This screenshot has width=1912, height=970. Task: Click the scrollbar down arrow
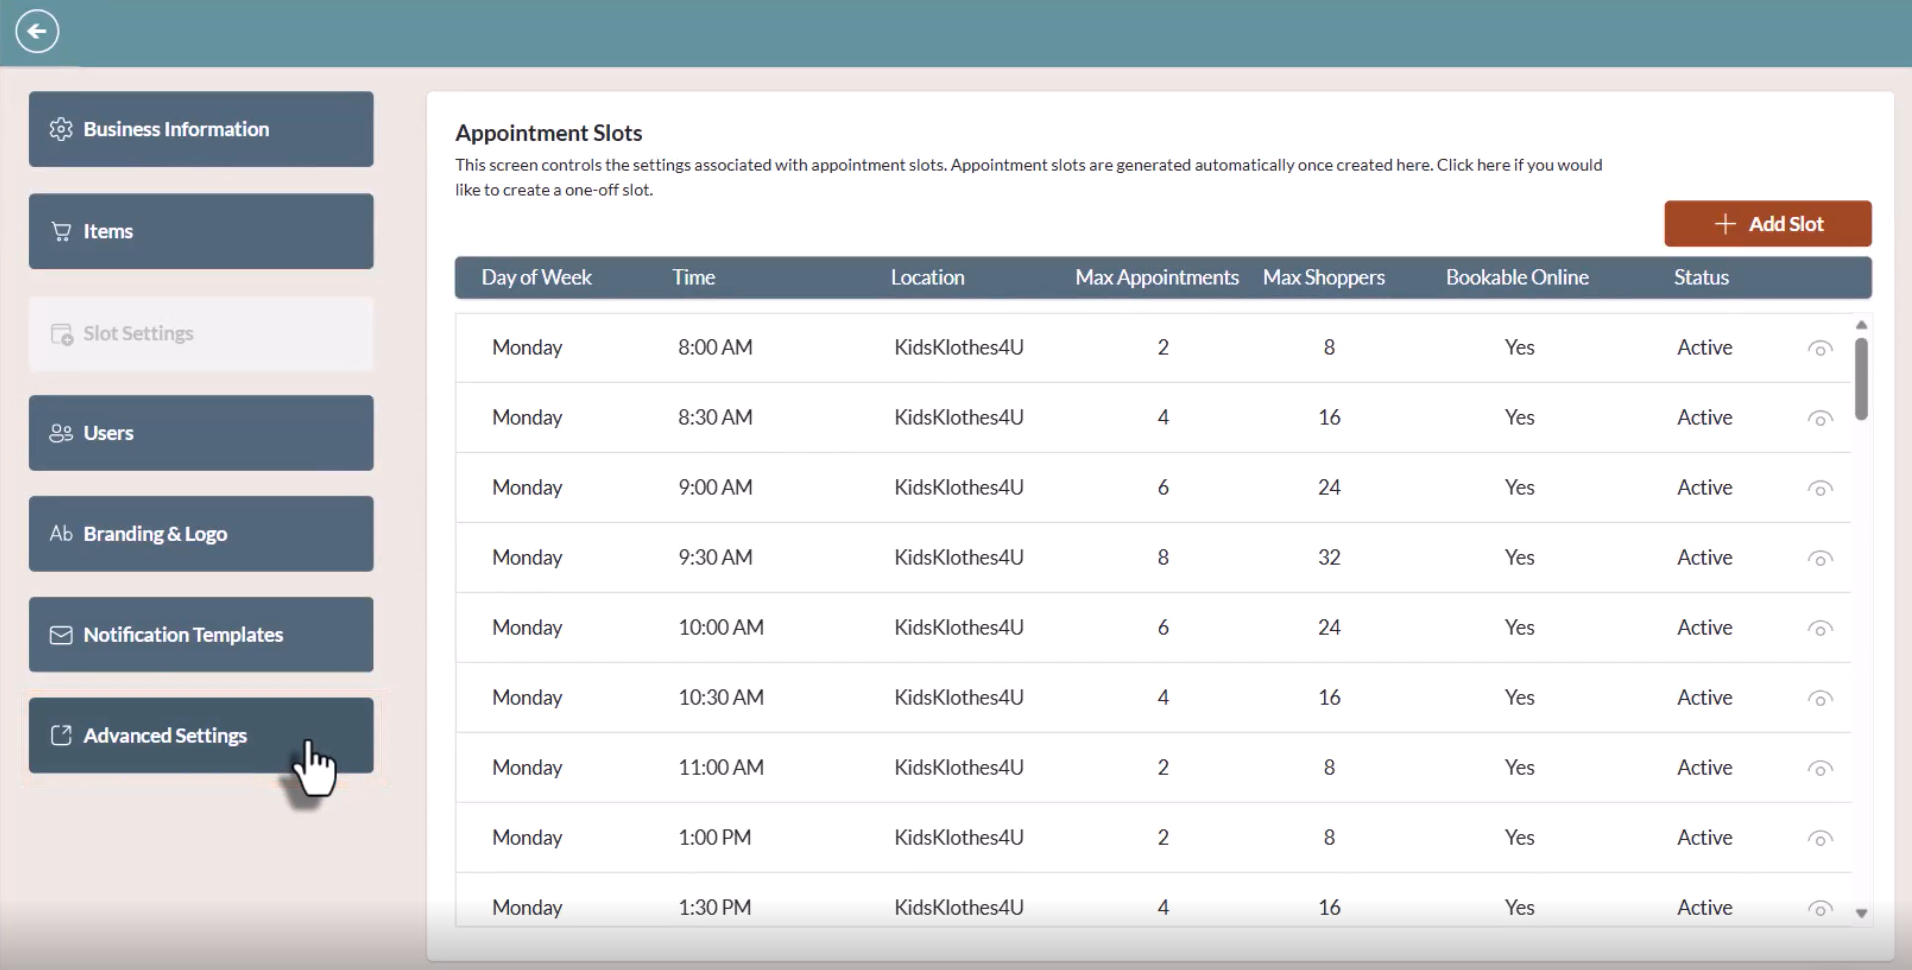tap(1861, 913)
